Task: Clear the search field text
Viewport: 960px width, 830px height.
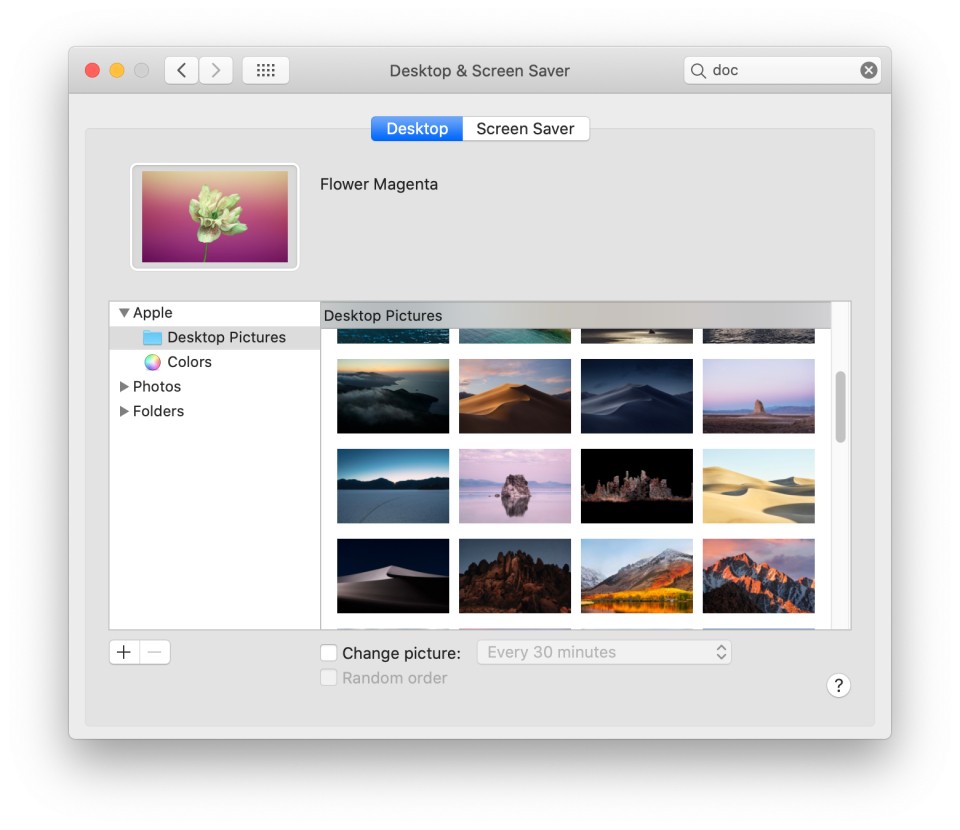Action: [868, 70]
